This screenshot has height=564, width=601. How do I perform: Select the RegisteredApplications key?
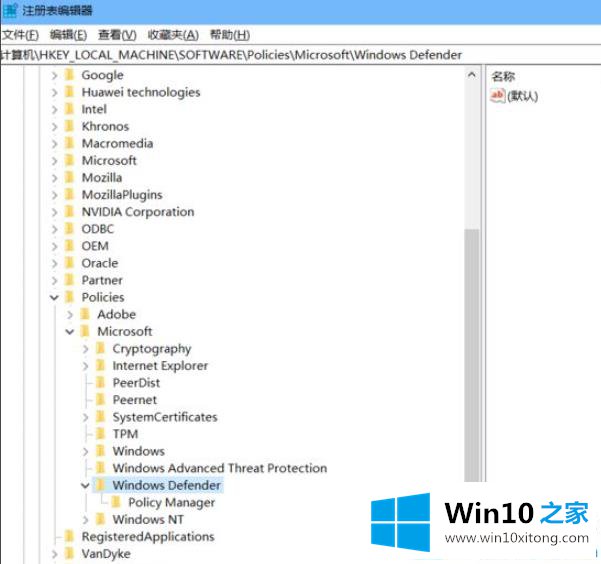pyautogui.click(x=148, y=537)
